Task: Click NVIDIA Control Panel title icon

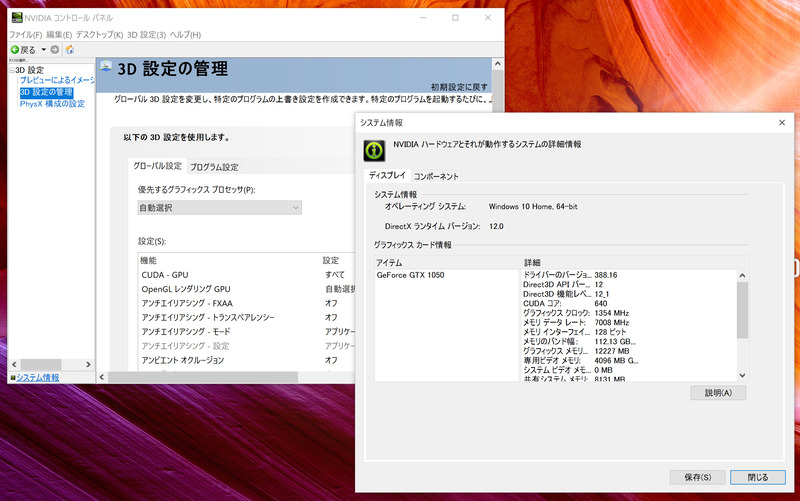Action: tap(17, 18)
